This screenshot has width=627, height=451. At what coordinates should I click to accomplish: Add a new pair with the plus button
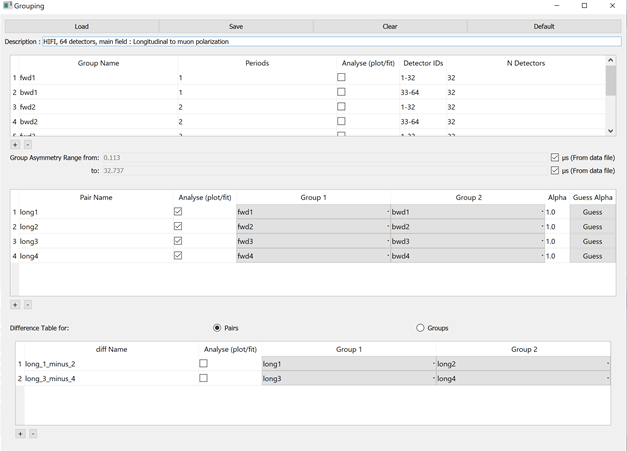coord(15,304)
